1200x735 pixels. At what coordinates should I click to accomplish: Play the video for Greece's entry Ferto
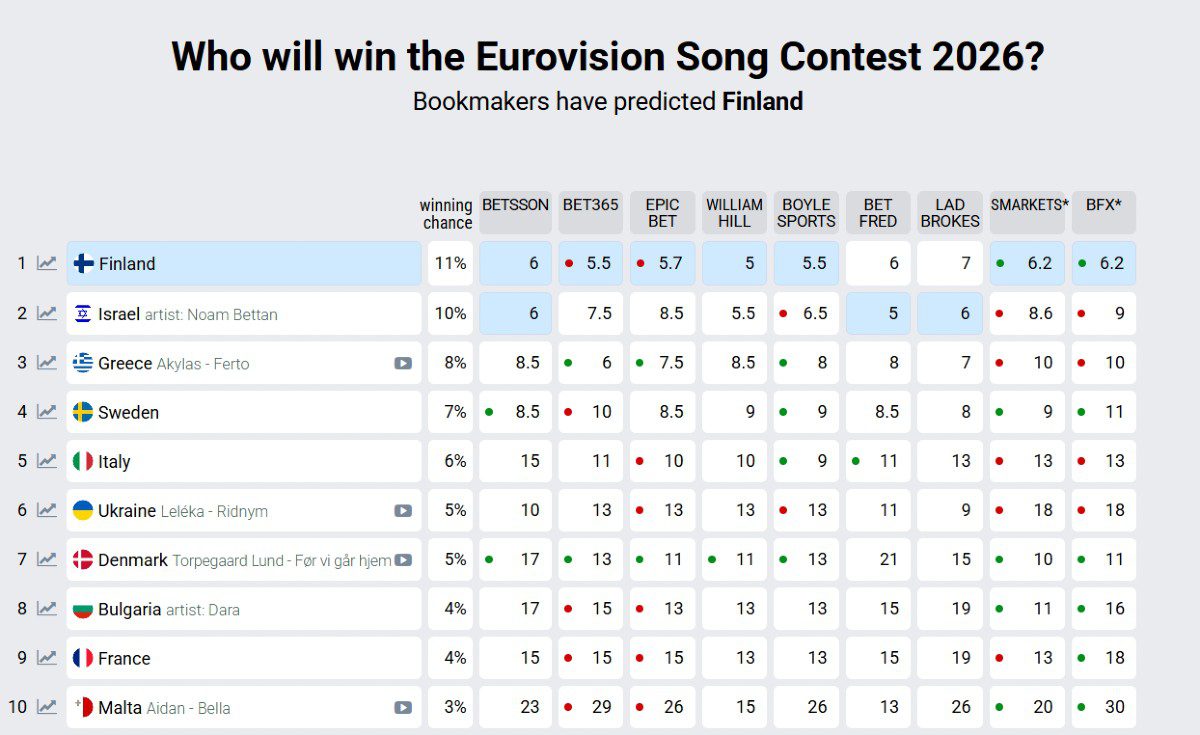404,362
